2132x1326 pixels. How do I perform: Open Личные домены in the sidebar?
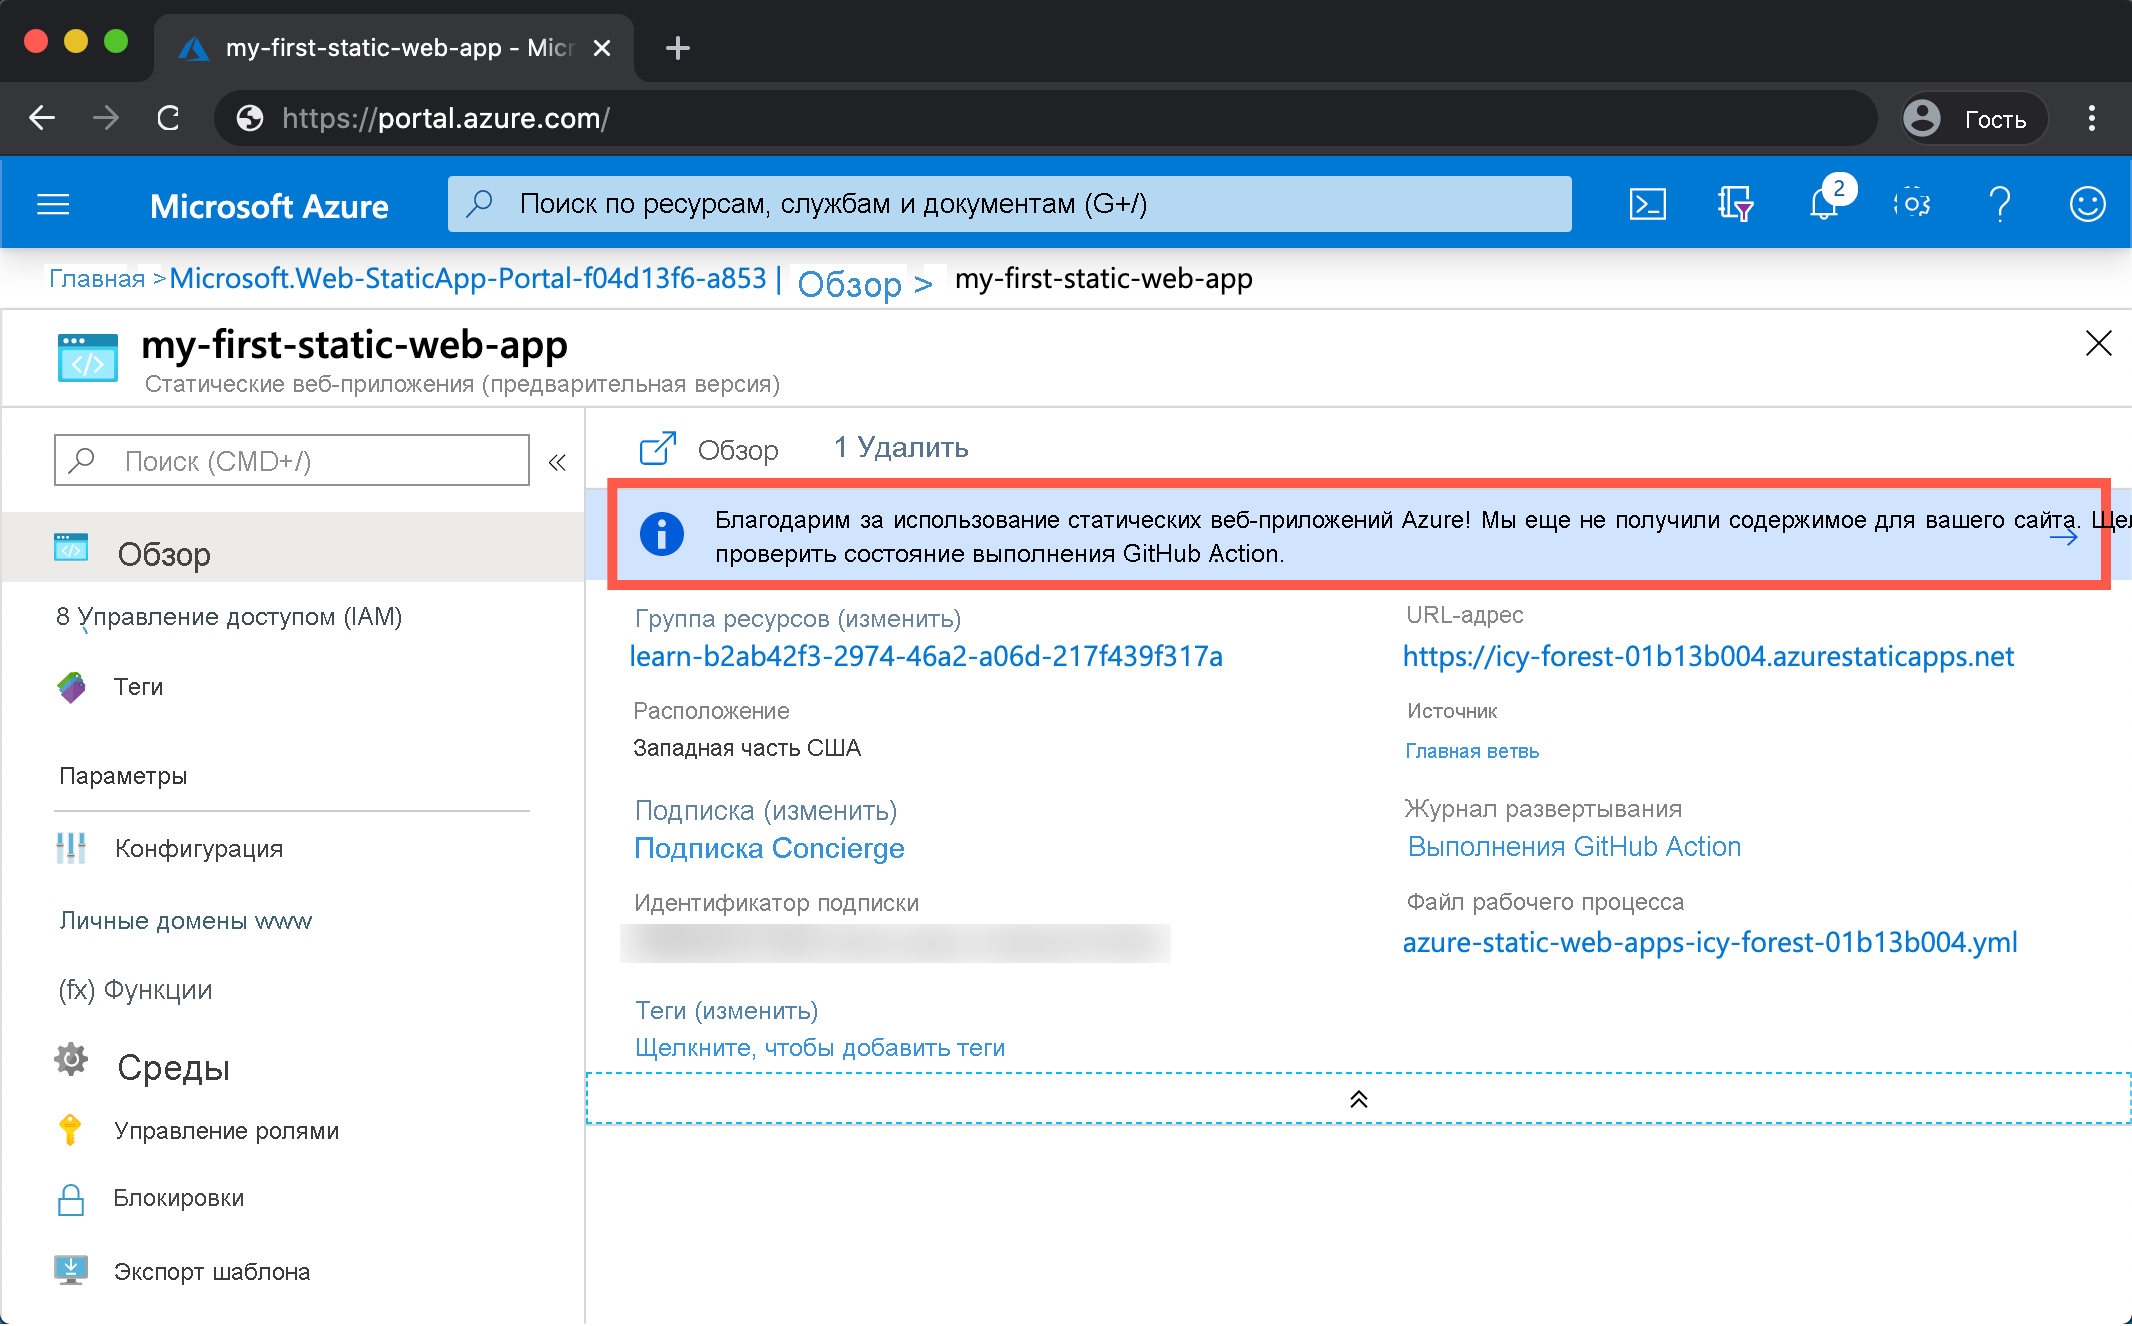coord(186,921)
